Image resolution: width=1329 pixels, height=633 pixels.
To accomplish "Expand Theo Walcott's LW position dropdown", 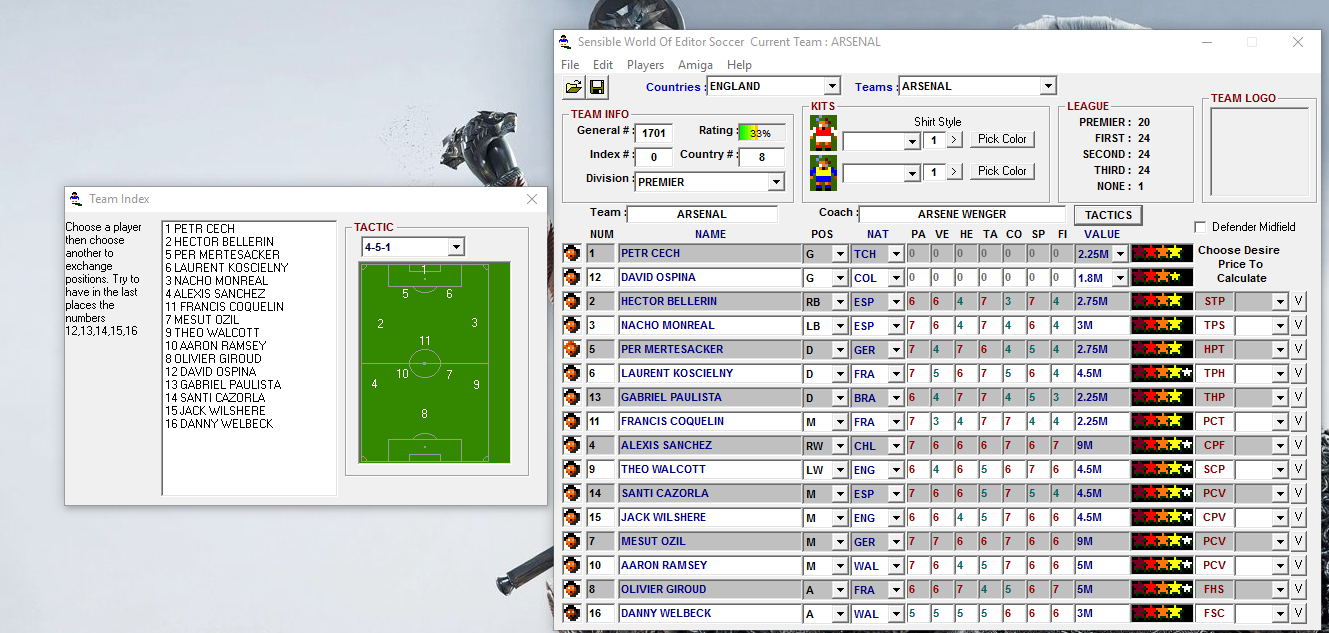I will click(839, 469).
